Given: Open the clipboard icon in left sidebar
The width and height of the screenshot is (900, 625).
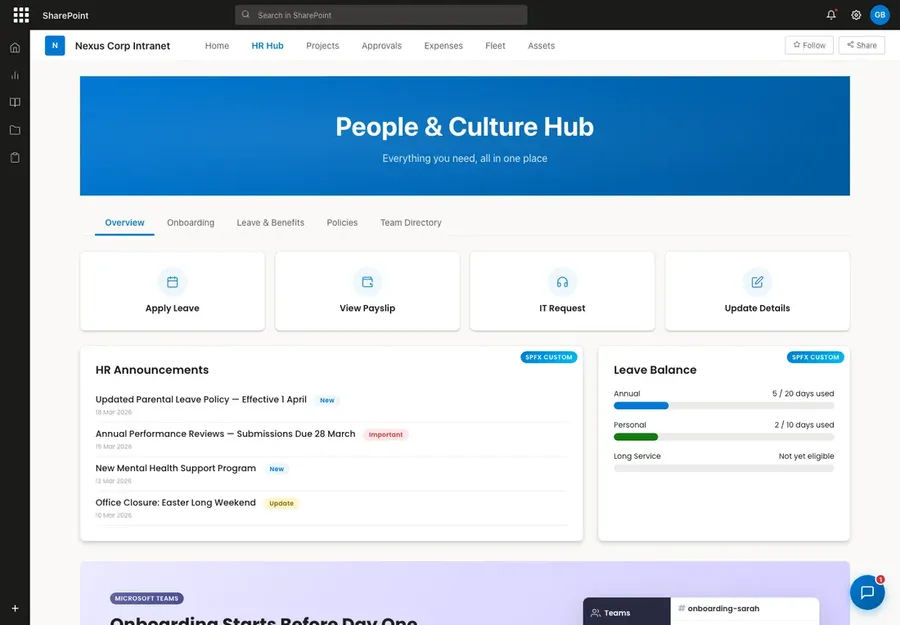Looking at the screenshot, I should point(15,157).
